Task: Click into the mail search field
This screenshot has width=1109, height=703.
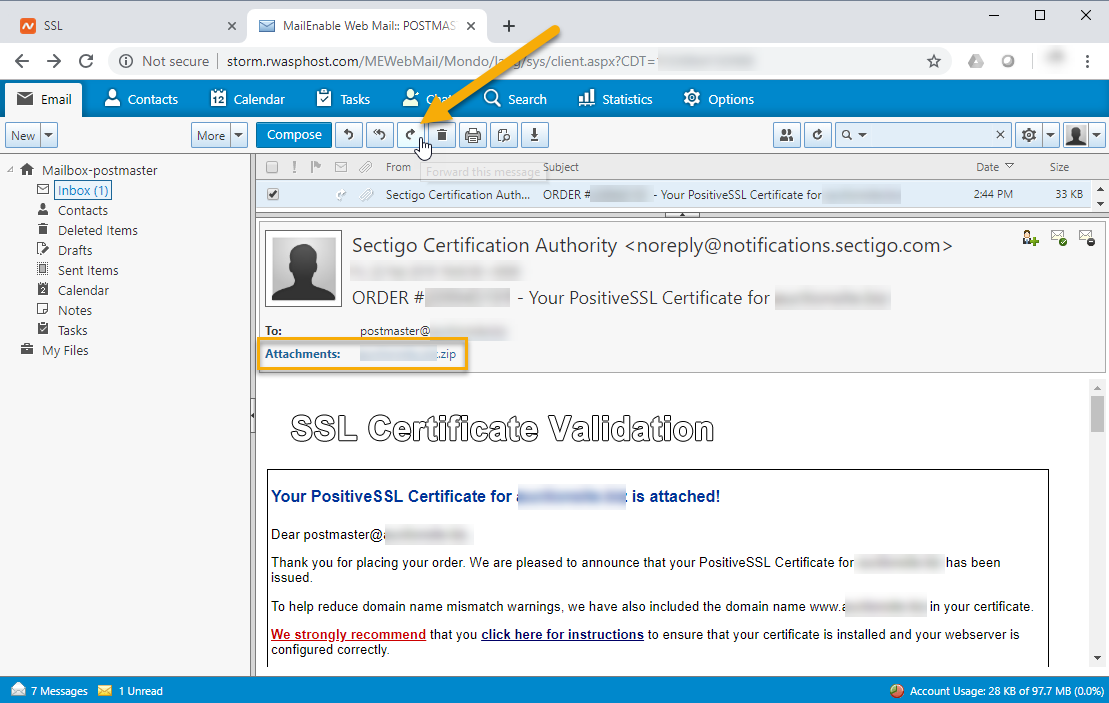Action: point(929,134)
